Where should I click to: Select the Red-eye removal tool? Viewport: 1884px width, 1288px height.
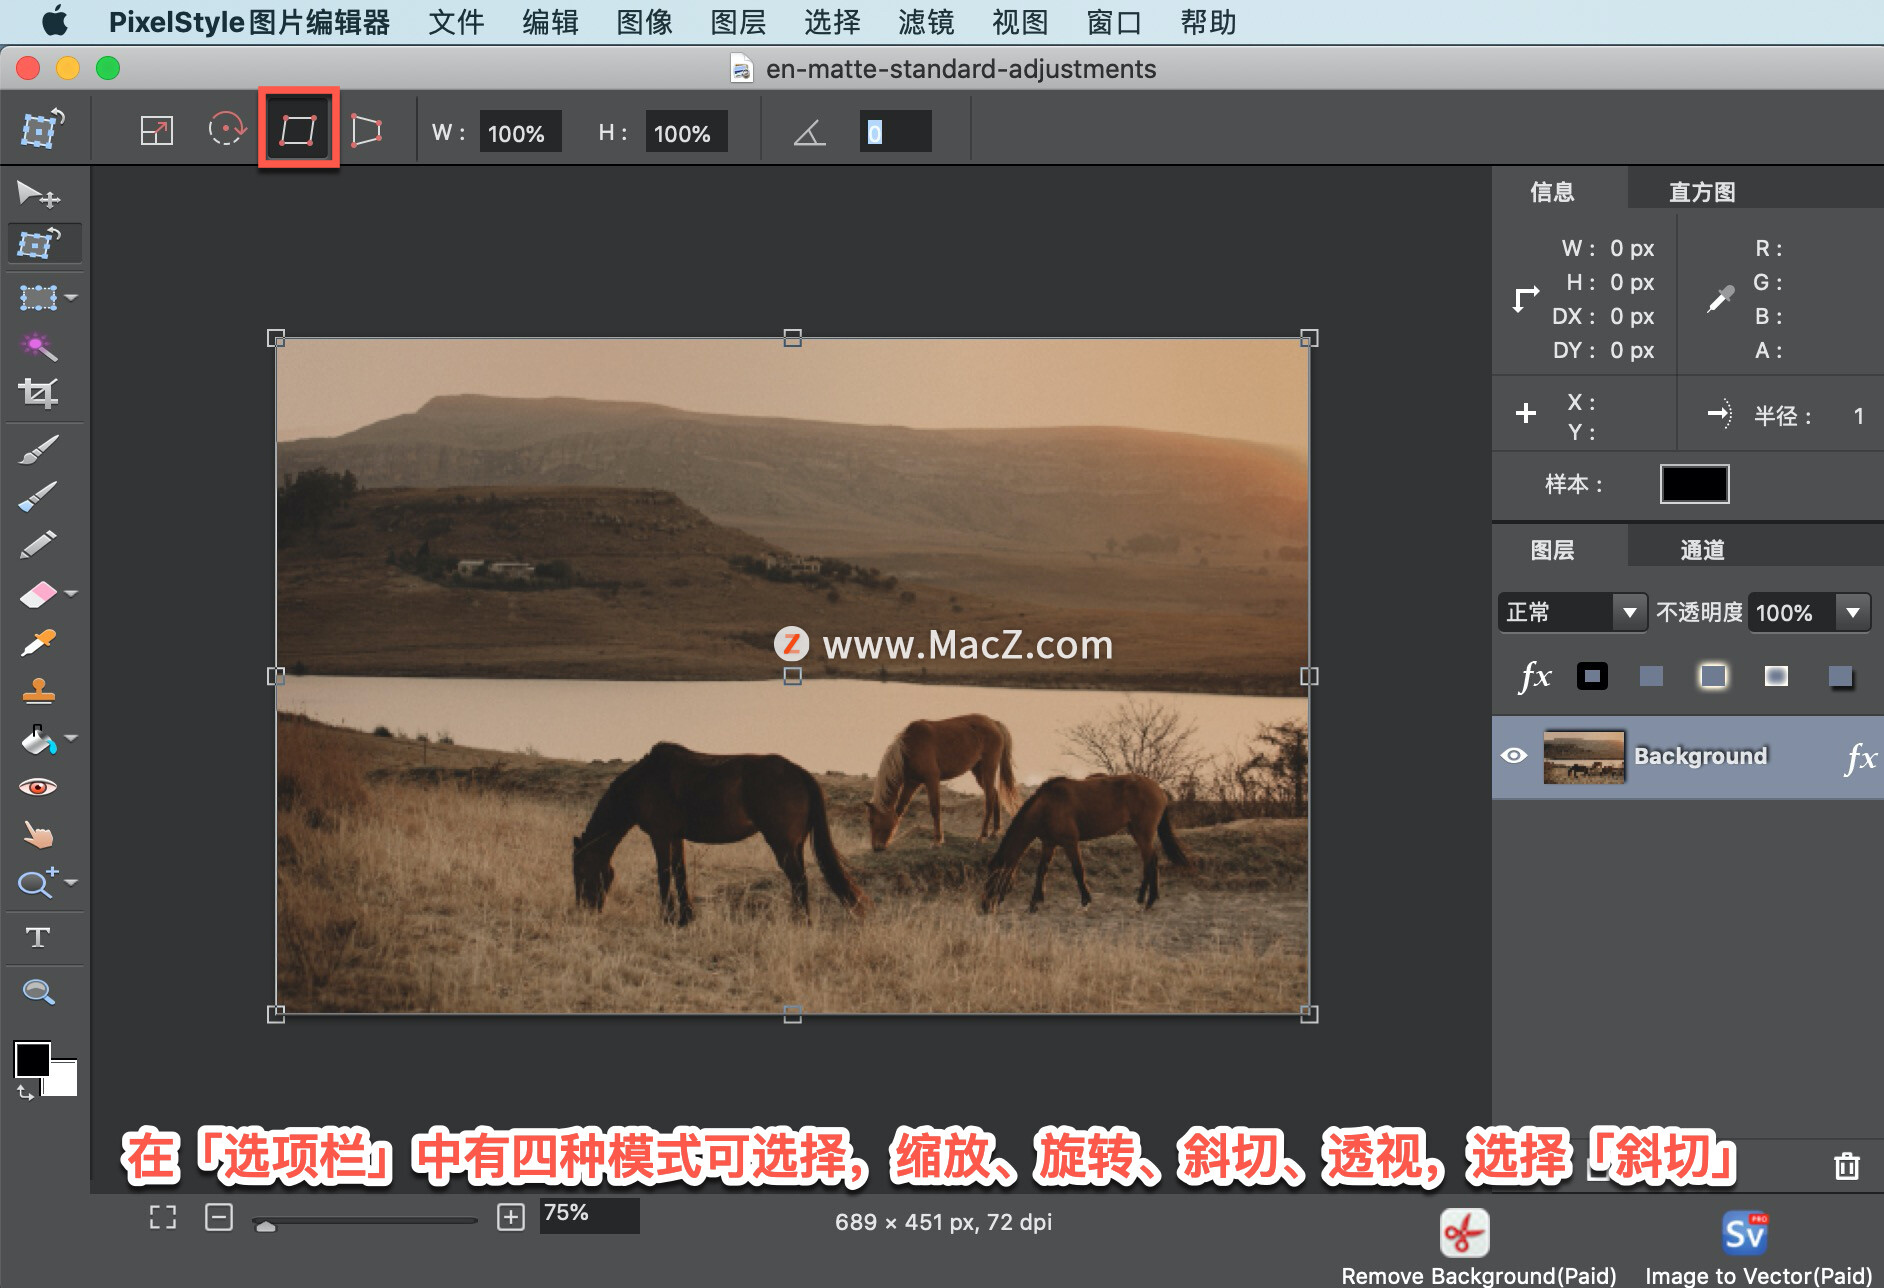pyautogui.click(x=40, y=787)
